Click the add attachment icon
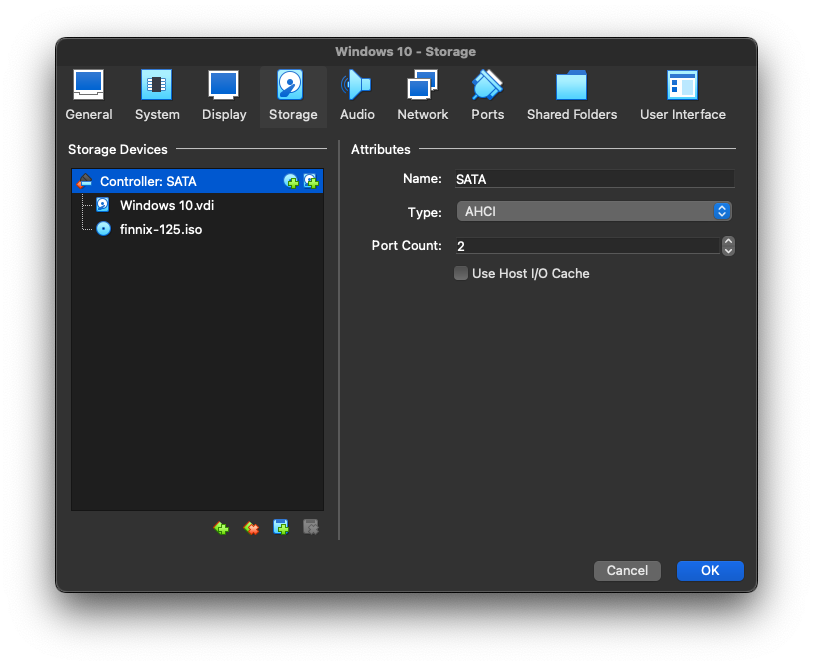This screenshot has width=813, height=666. click(281, 527)
